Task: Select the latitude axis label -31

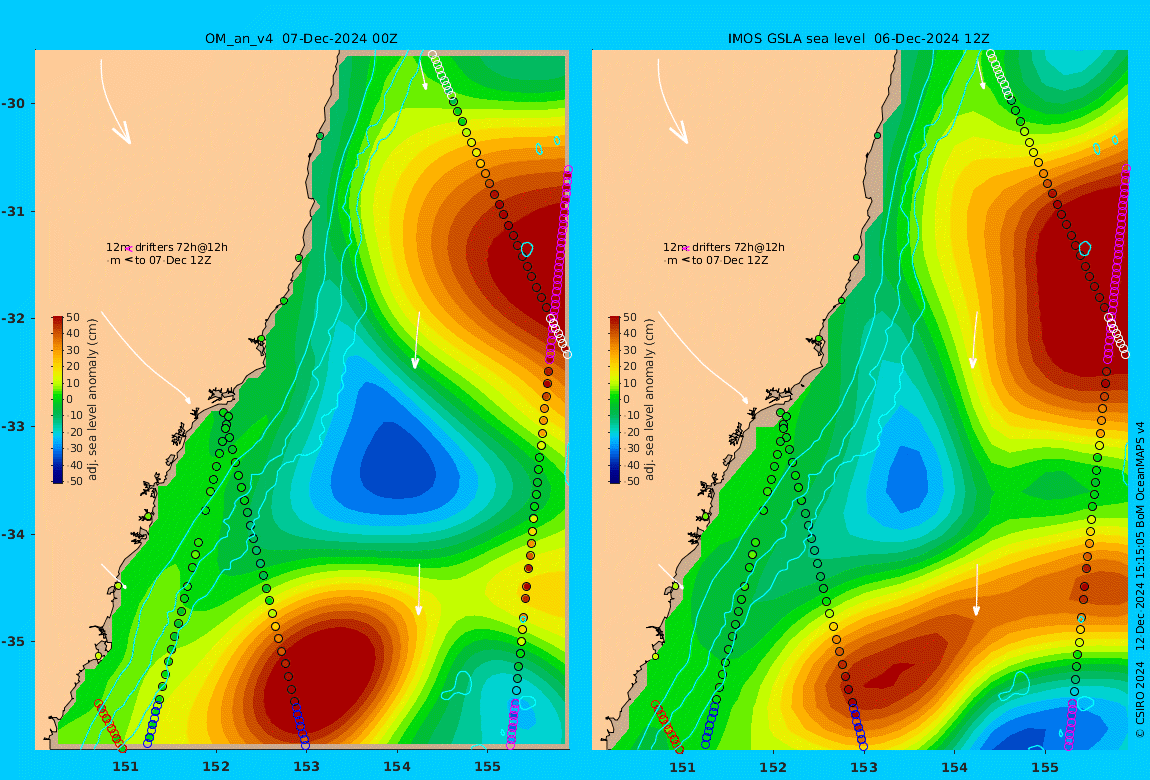Action: click(x=13, y=212)
